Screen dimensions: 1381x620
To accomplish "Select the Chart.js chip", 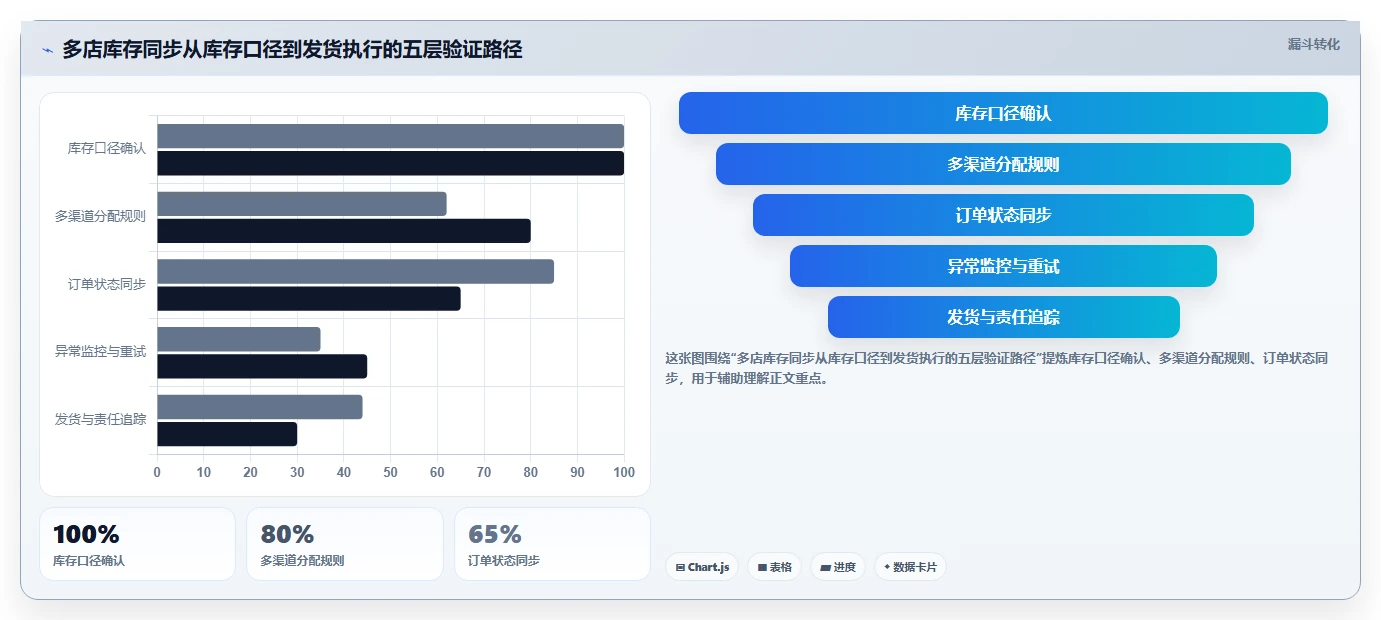I will pos(702,567).
